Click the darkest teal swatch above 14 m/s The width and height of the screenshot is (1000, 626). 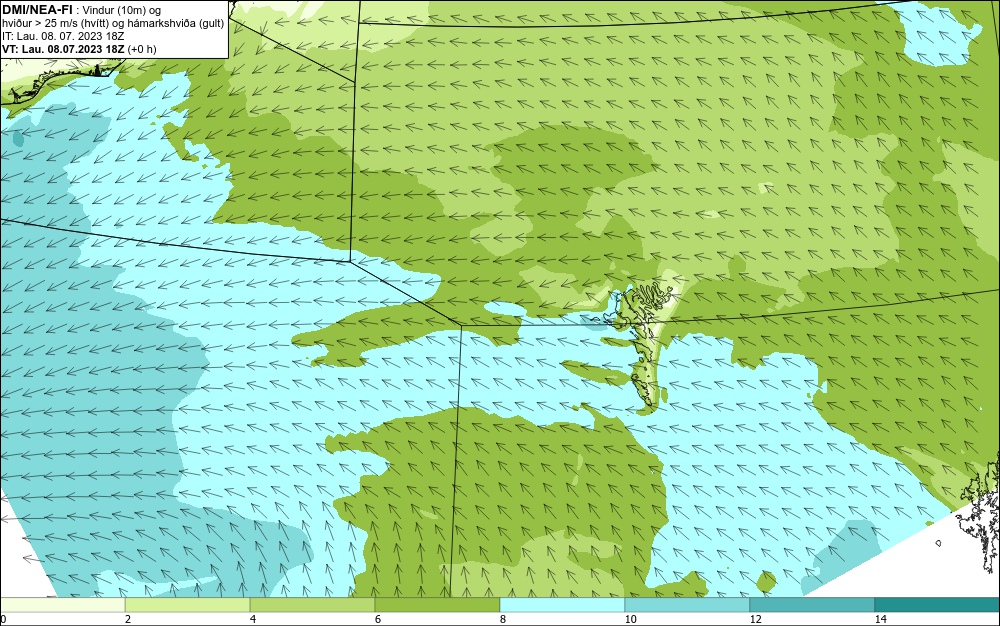pos(938,605)
